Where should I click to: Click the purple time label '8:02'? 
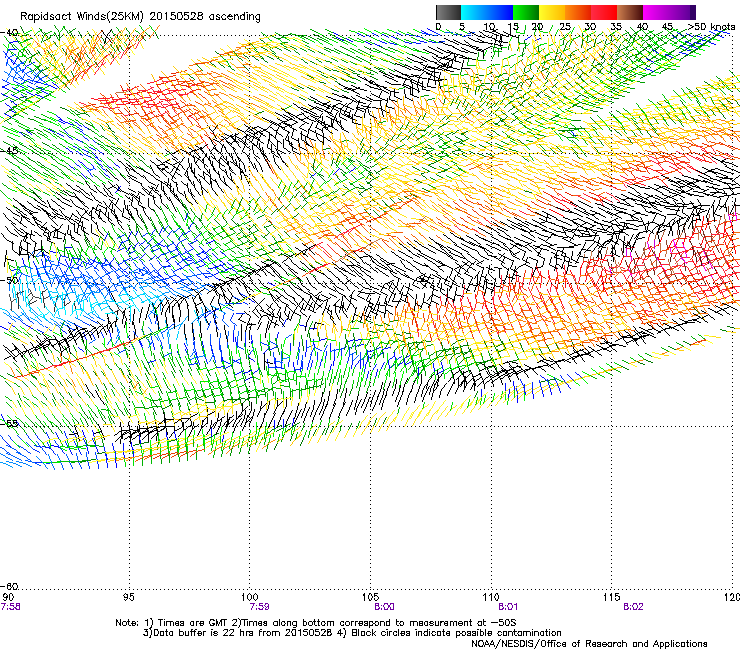pos(633,607)
